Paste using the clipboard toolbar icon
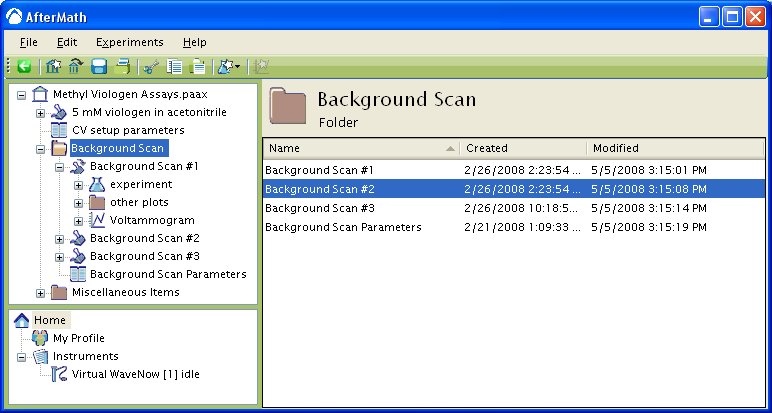 click(197, 66)
